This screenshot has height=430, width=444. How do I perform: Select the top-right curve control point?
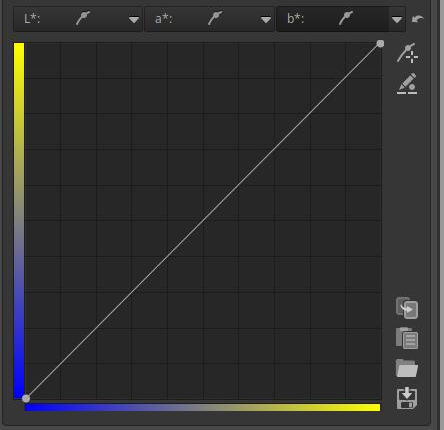click(380, 44)
